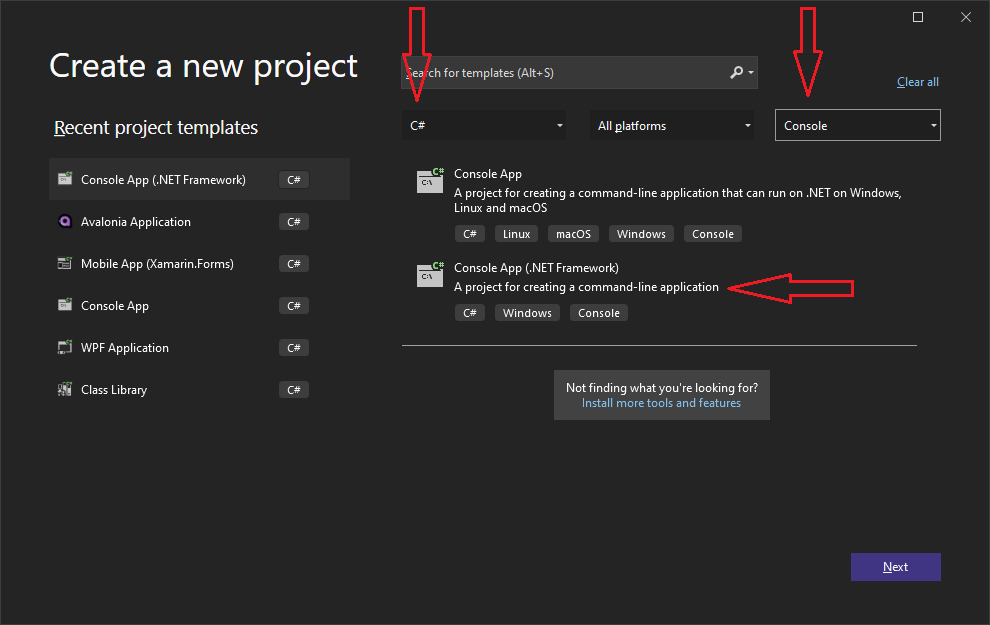The width and height of the screenshot is (990, 625).
Task: Click recent Console App (.NET Framework) icon
Action: (65, 180)
